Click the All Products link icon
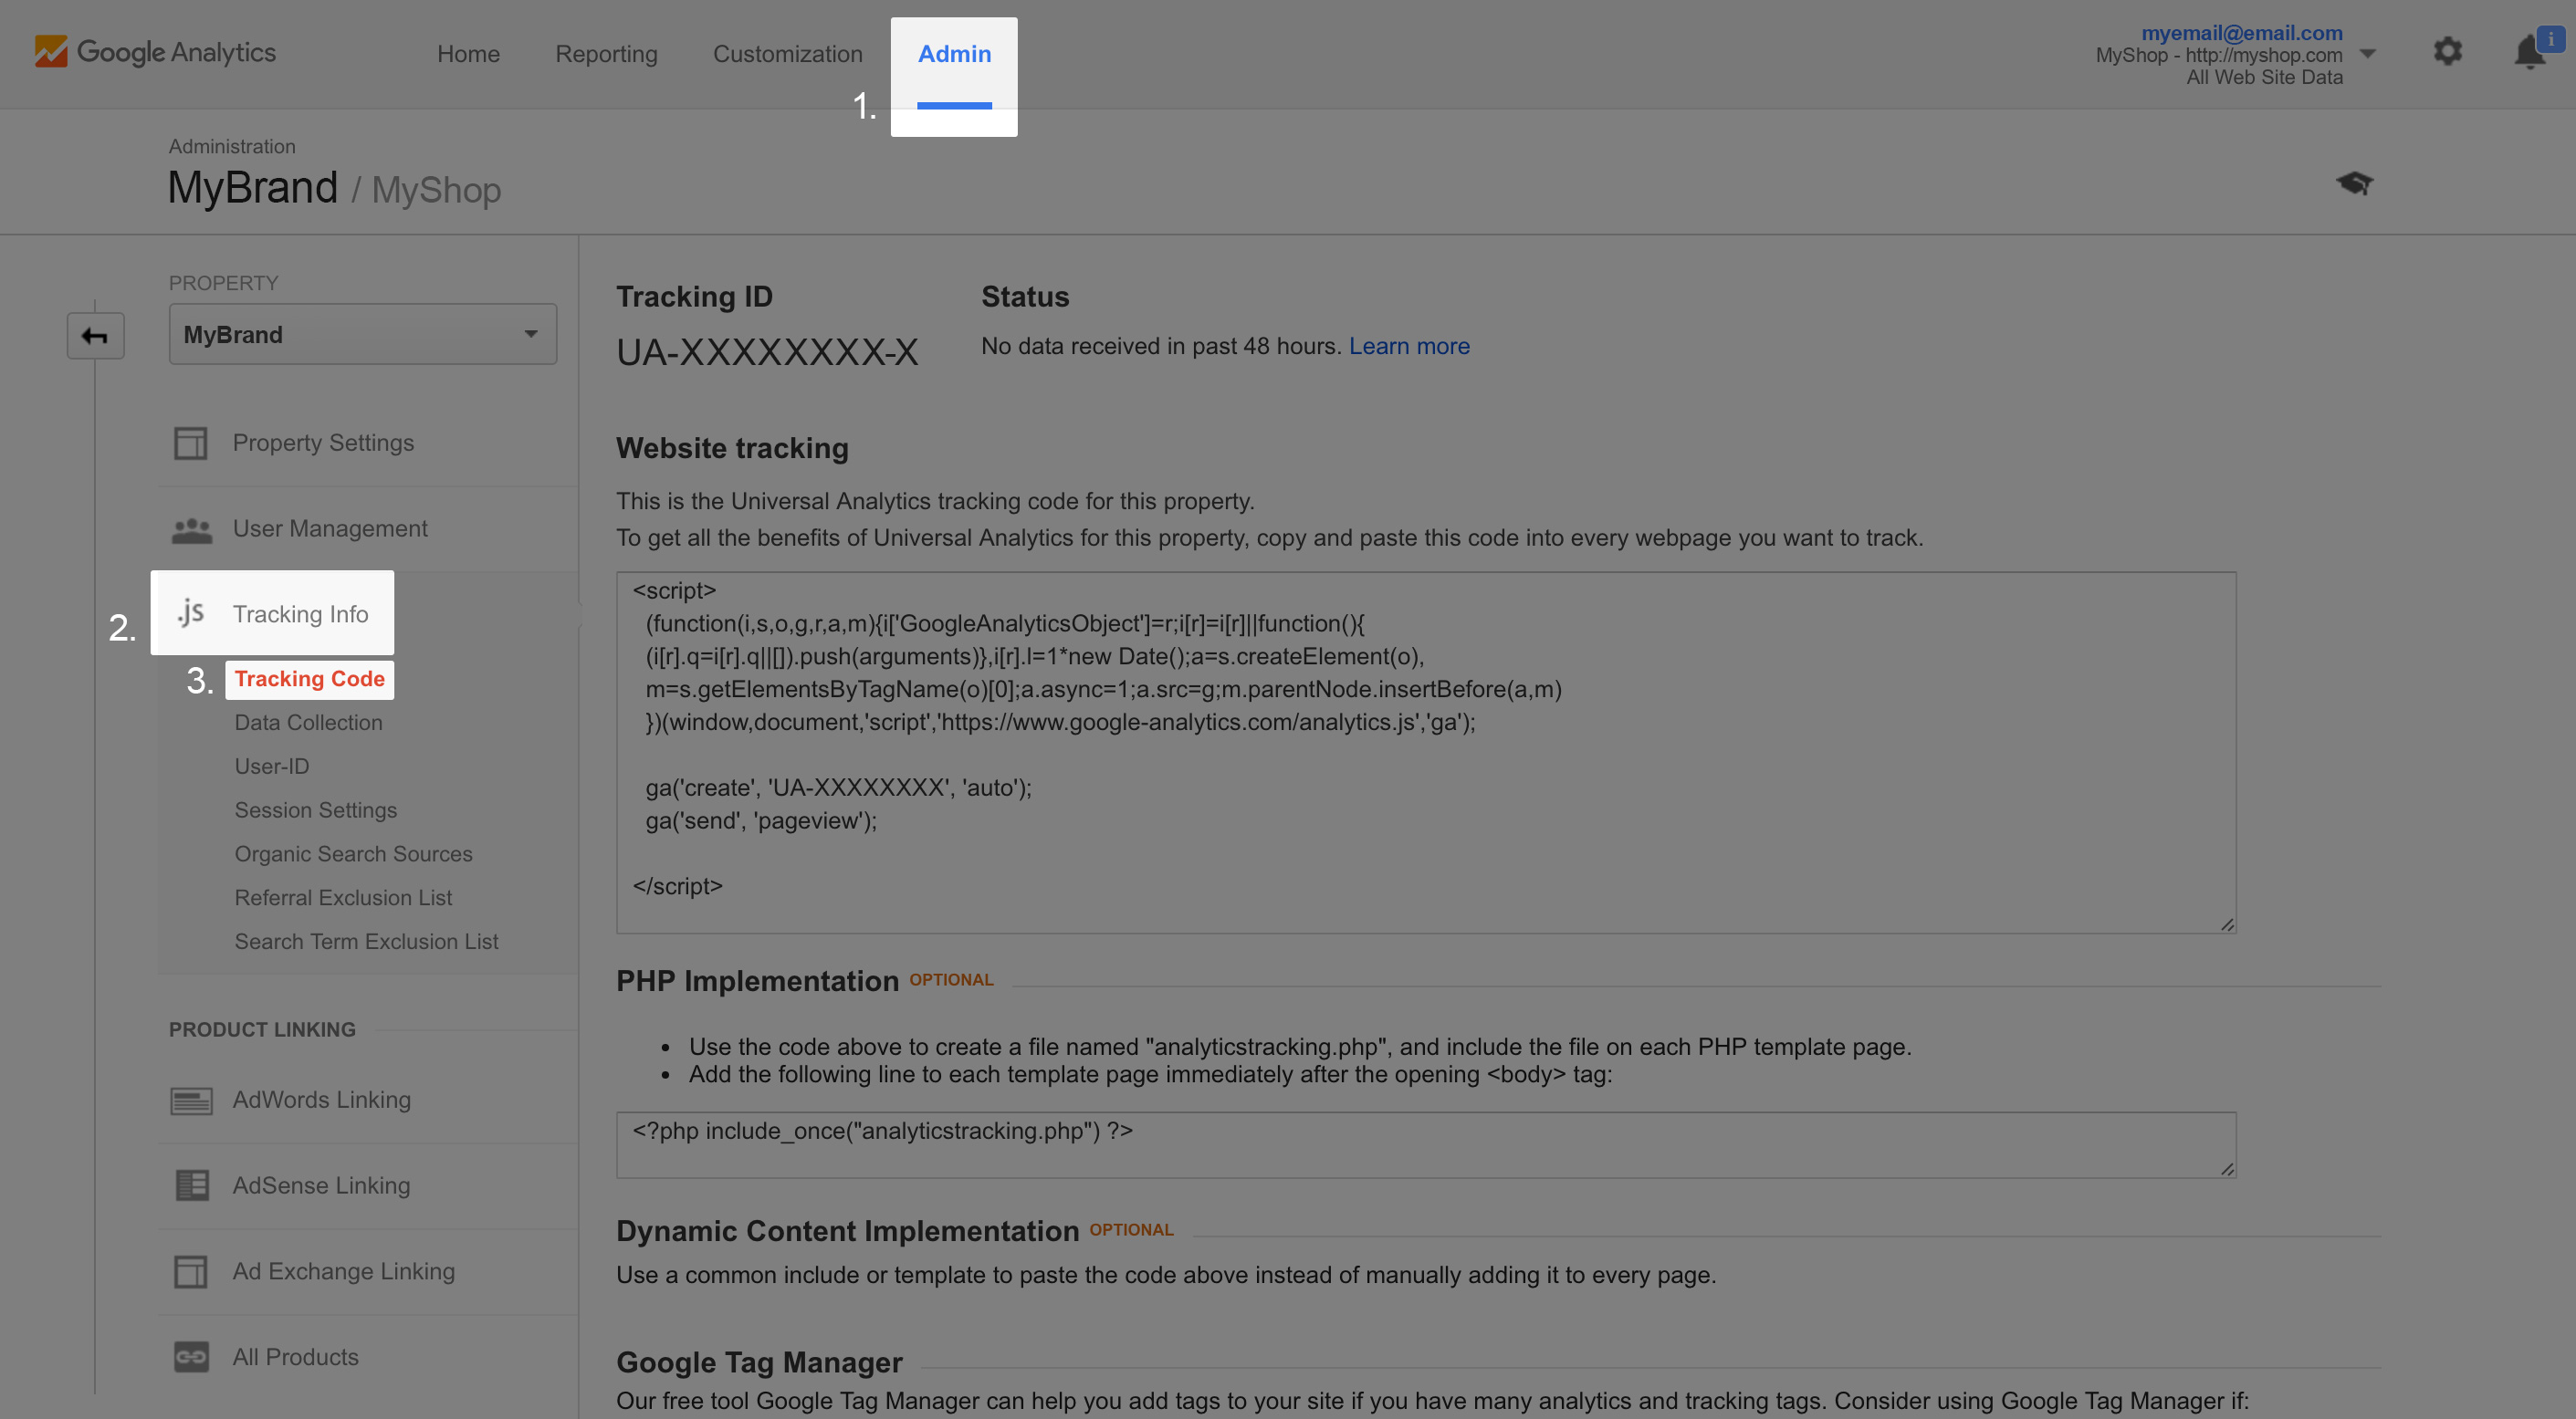Image resolution: width=2576 pixels, height=1419 pixels. (x=191, y=1357)
